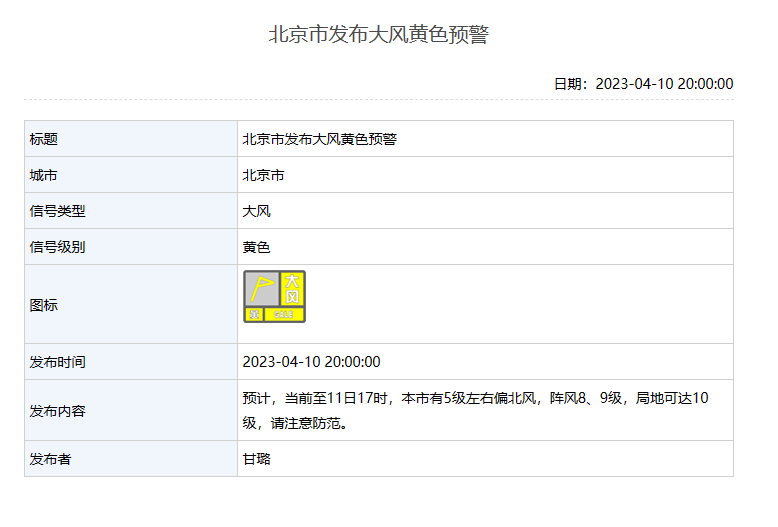
Task: Select the 信号类型 row label
Action: (58, 211)
